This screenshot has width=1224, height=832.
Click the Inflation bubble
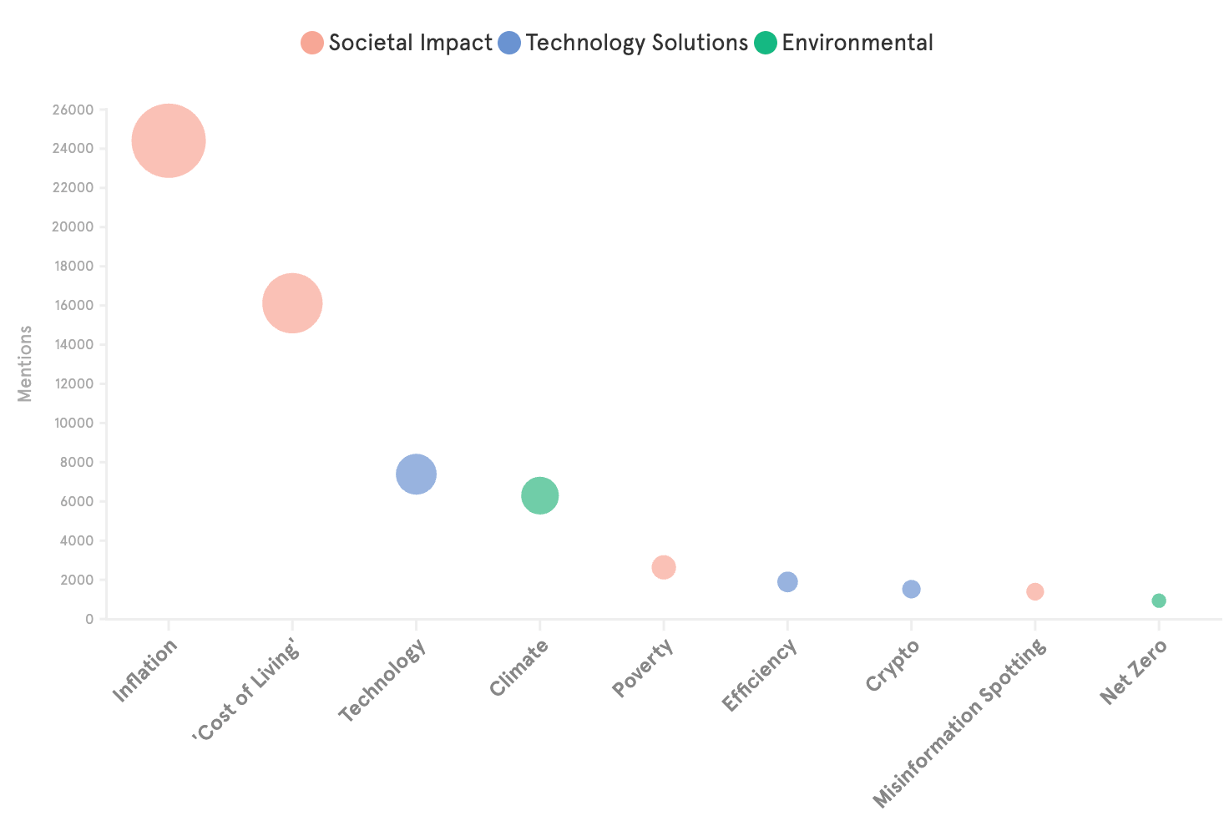[169, 141]
